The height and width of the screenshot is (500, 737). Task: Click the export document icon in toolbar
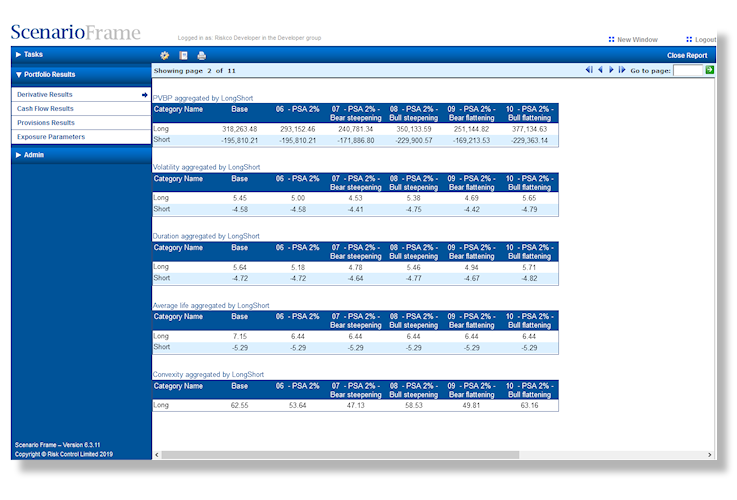(183, 55)
